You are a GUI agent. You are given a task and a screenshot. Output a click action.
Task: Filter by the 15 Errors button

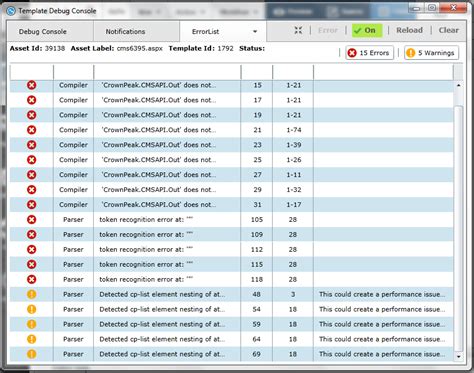coord(369,53)
